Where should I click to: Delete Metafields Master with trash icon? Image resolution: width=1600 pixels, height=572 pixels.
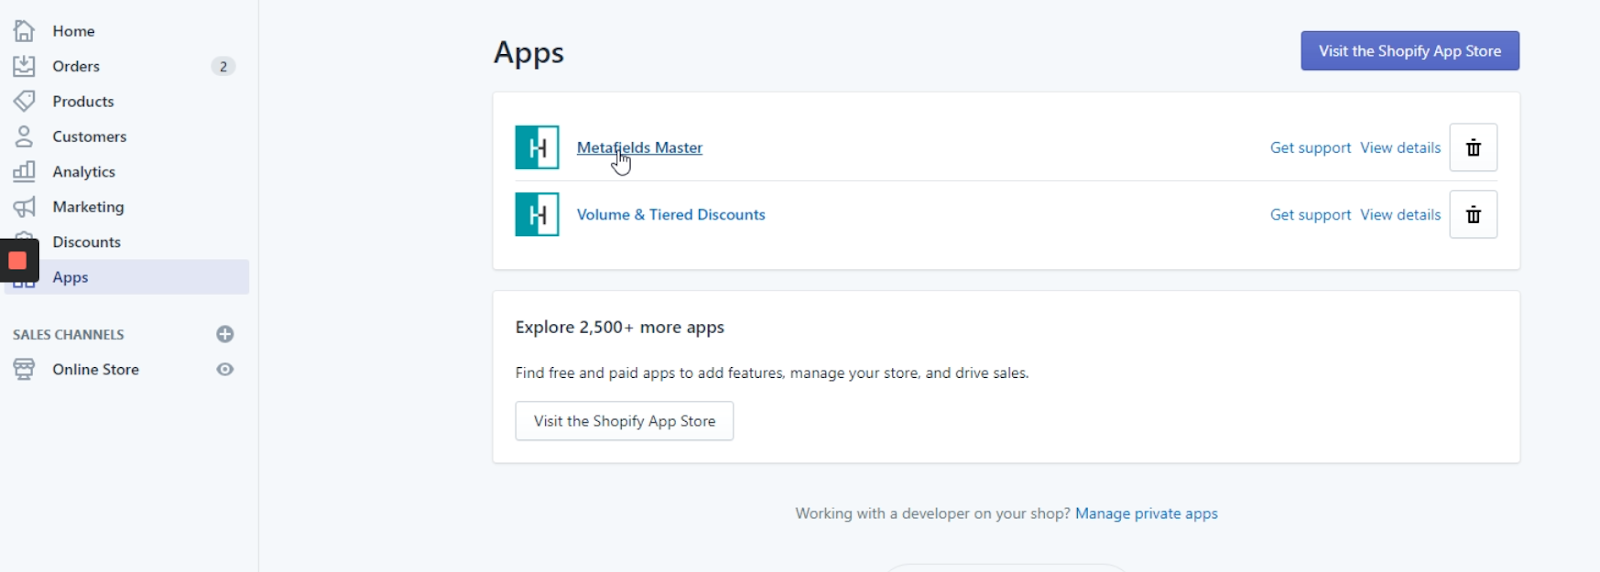coord(1473,148)
